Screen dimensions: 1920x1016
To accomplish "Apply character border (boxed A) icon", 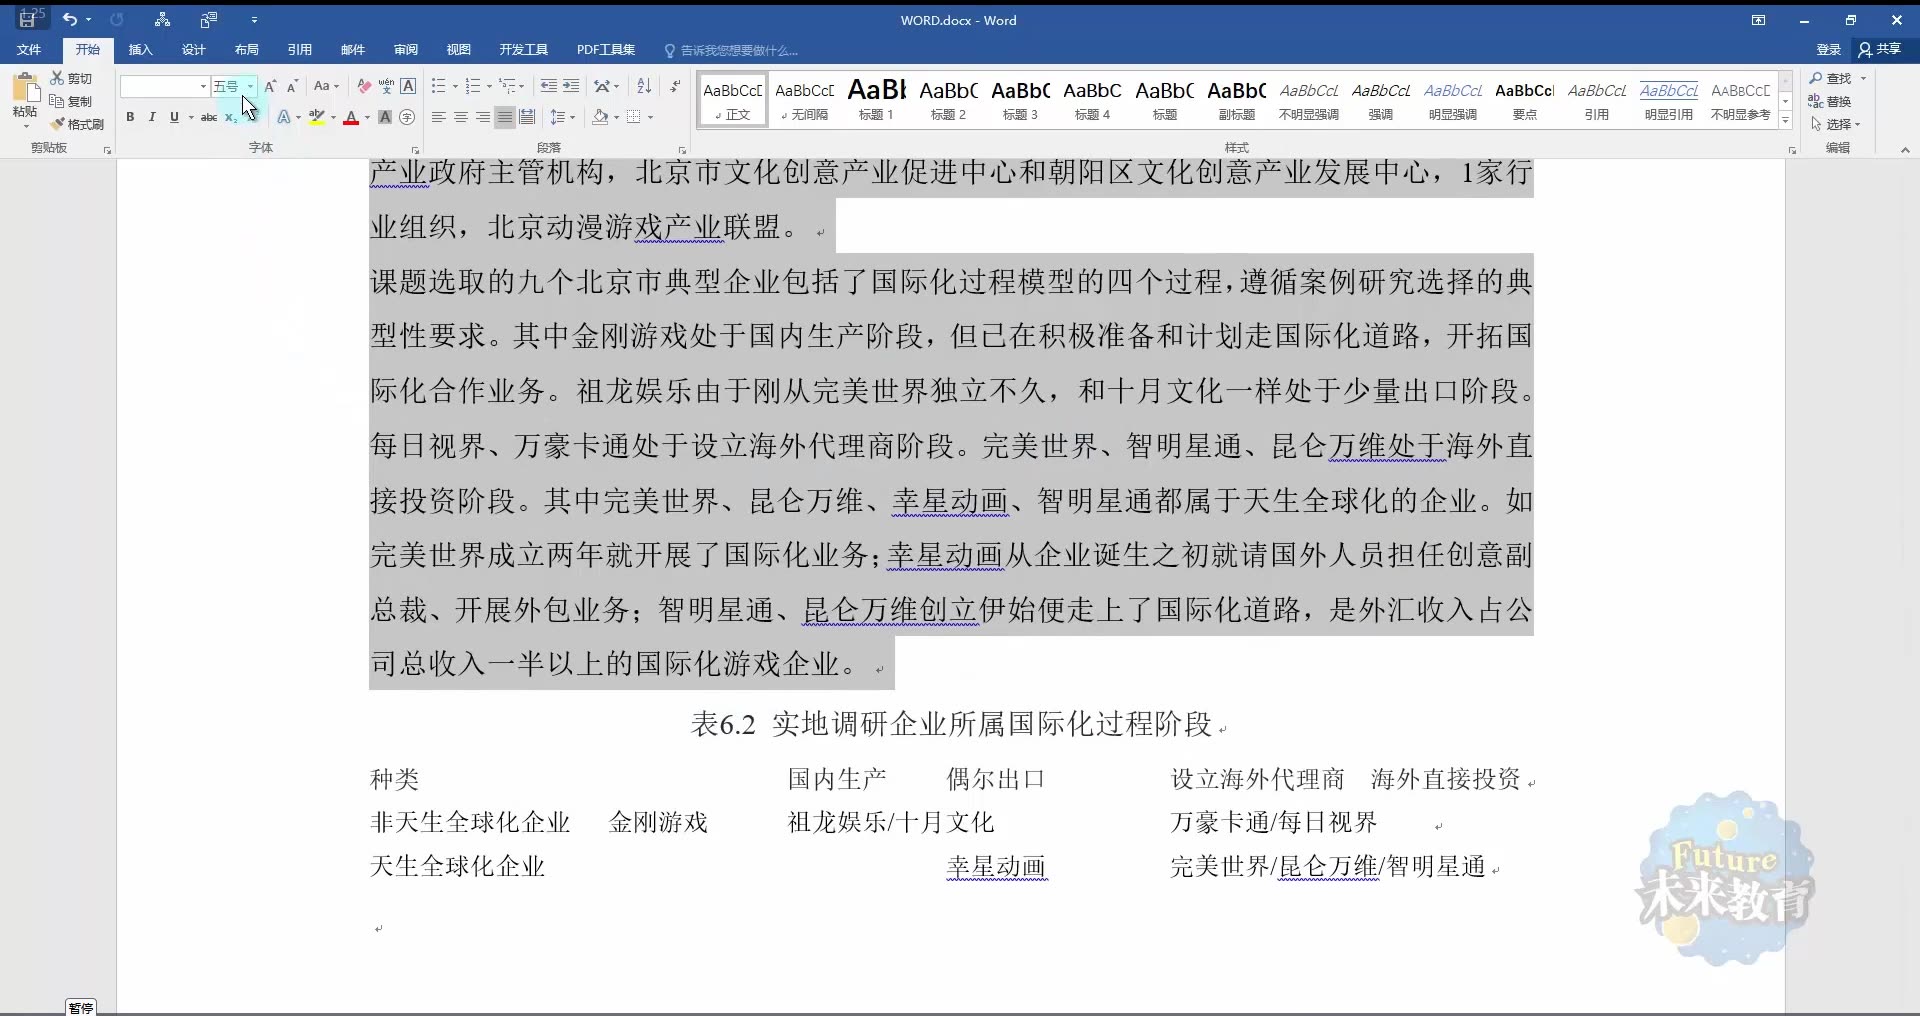I will point(408,87).
